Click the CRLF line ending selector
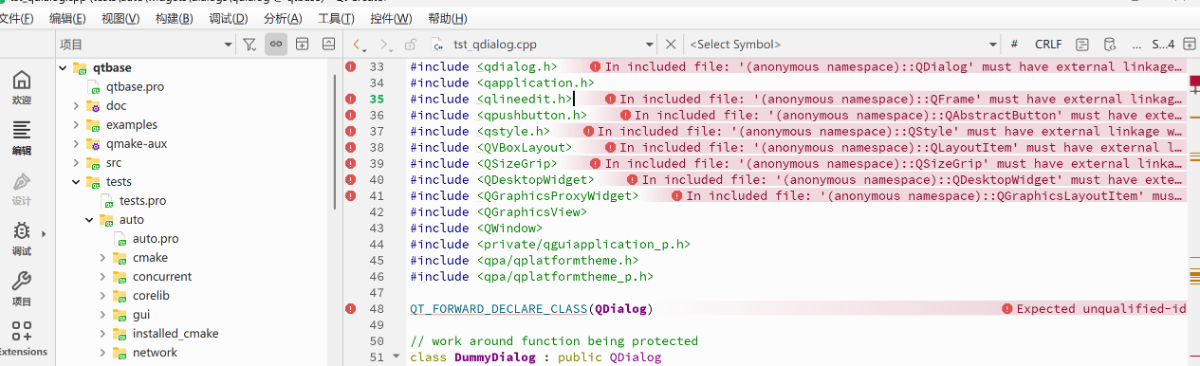The image size is (1200, 366). 1048,44
